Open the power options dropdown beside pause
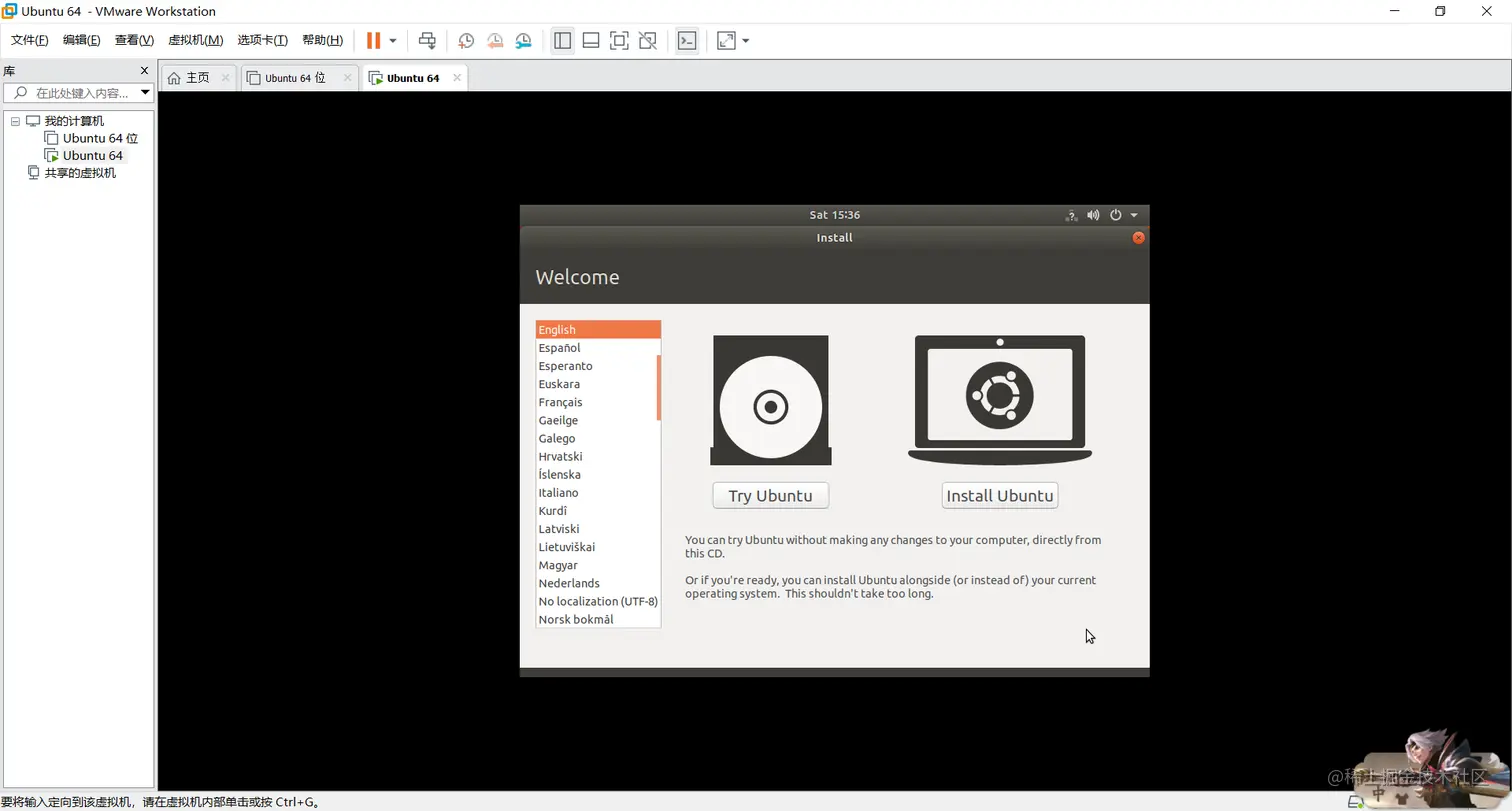1512x811 pixels. pyautogui.click(x=393, y=41)
